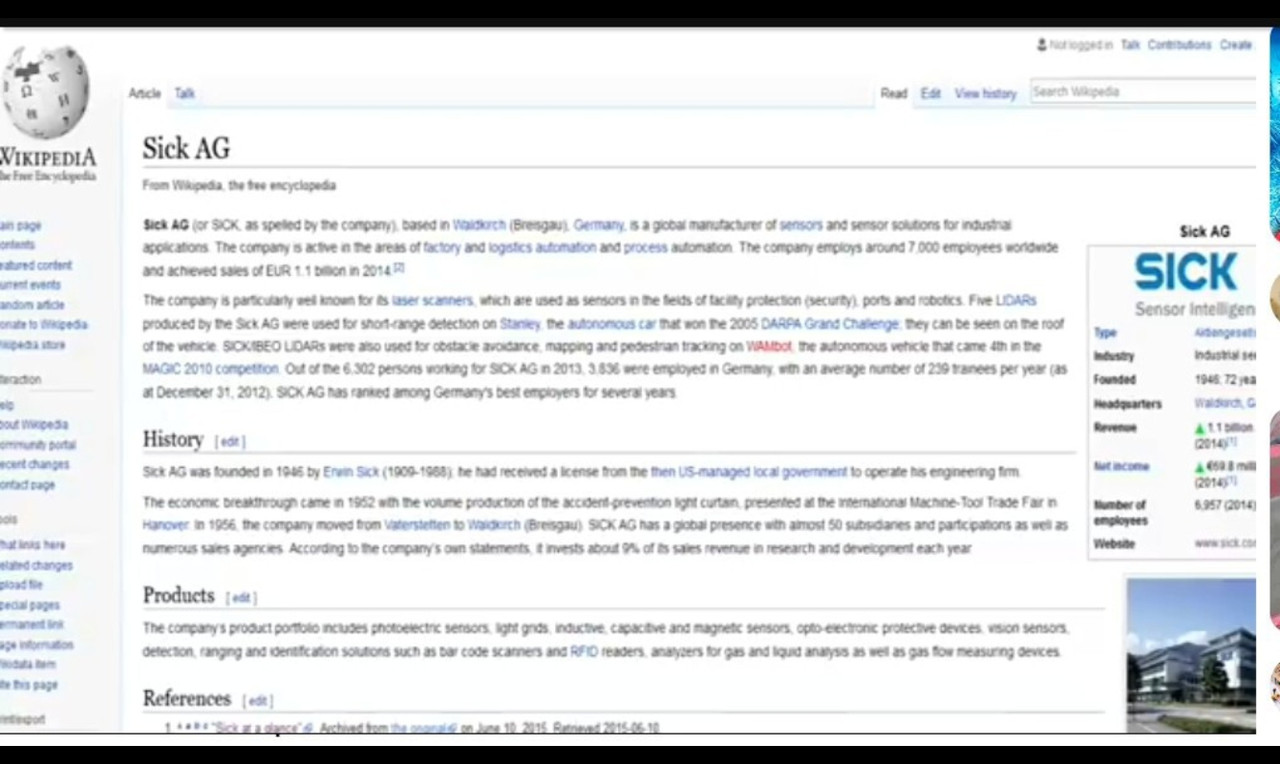The height and width of the screenshot is (764, 1280).
Task: Open the MAGIC 2010 competition link
Action: (210, 369)
